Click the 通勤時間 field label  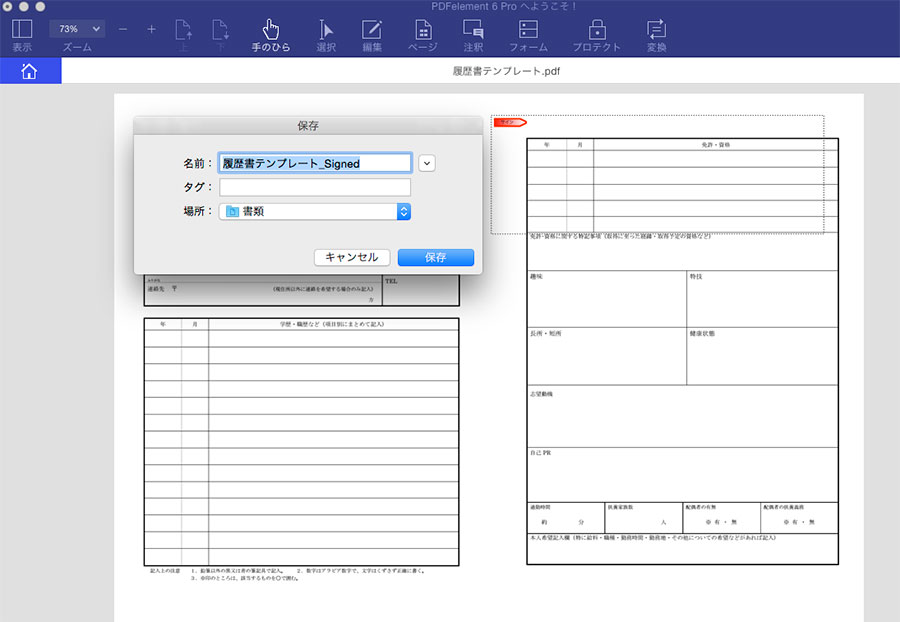coord(540,507)
